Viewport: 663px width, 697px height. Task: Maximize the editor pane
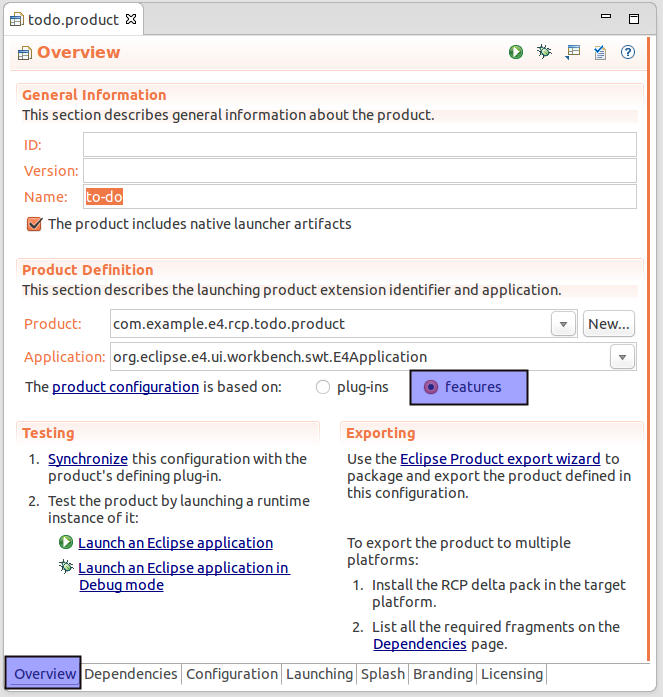tap(633, 19)
